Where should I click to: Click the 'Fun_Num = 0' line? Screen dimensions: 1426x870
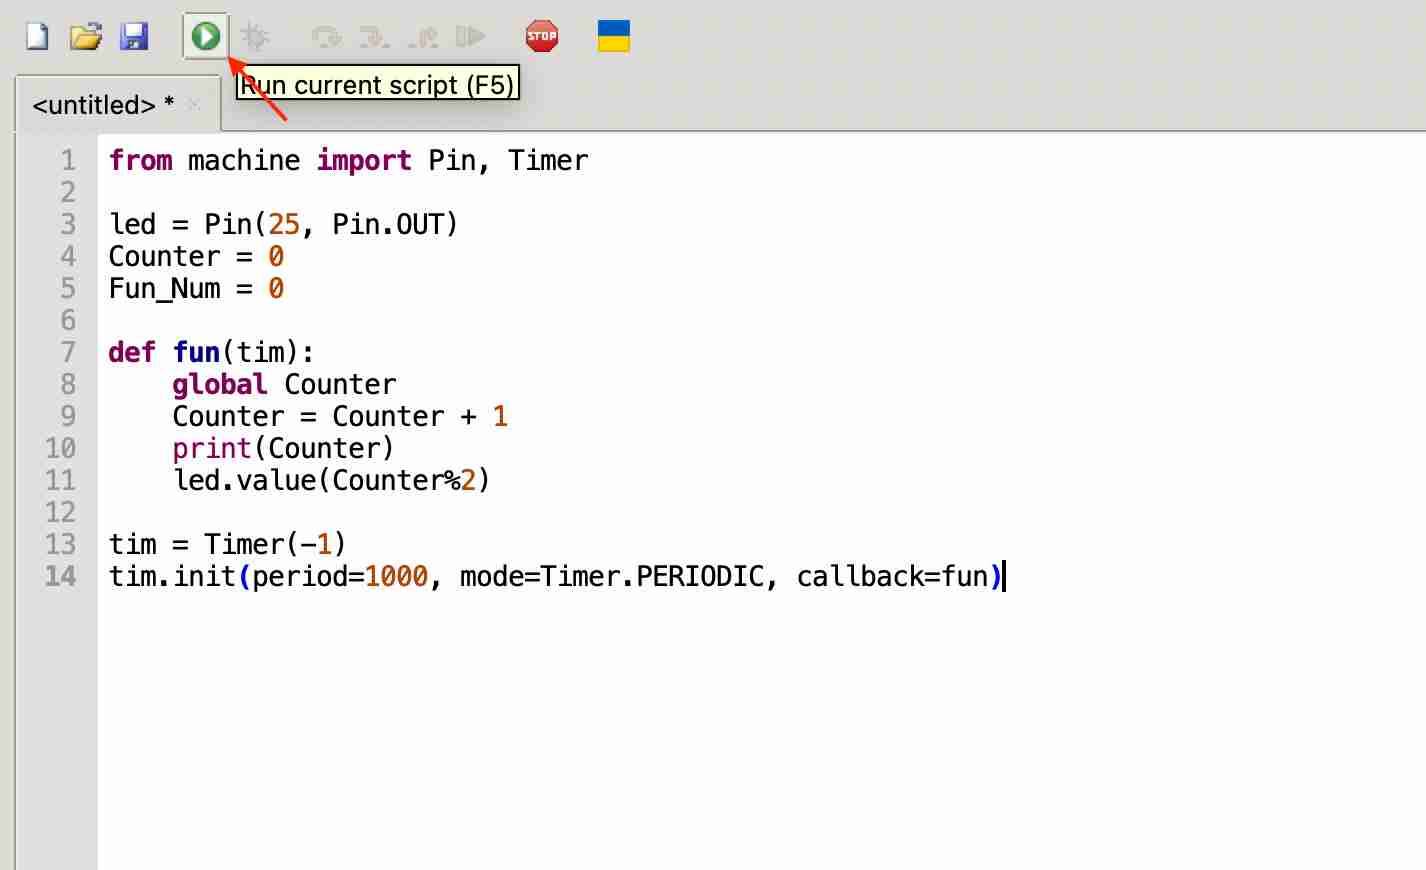196,288
